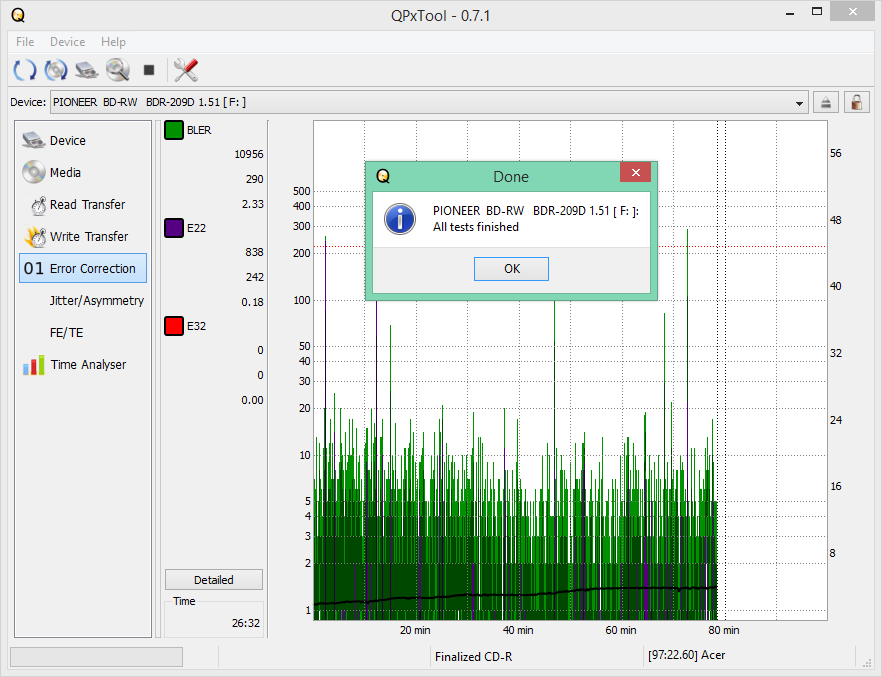Click the Detailed button

(214, 580)
